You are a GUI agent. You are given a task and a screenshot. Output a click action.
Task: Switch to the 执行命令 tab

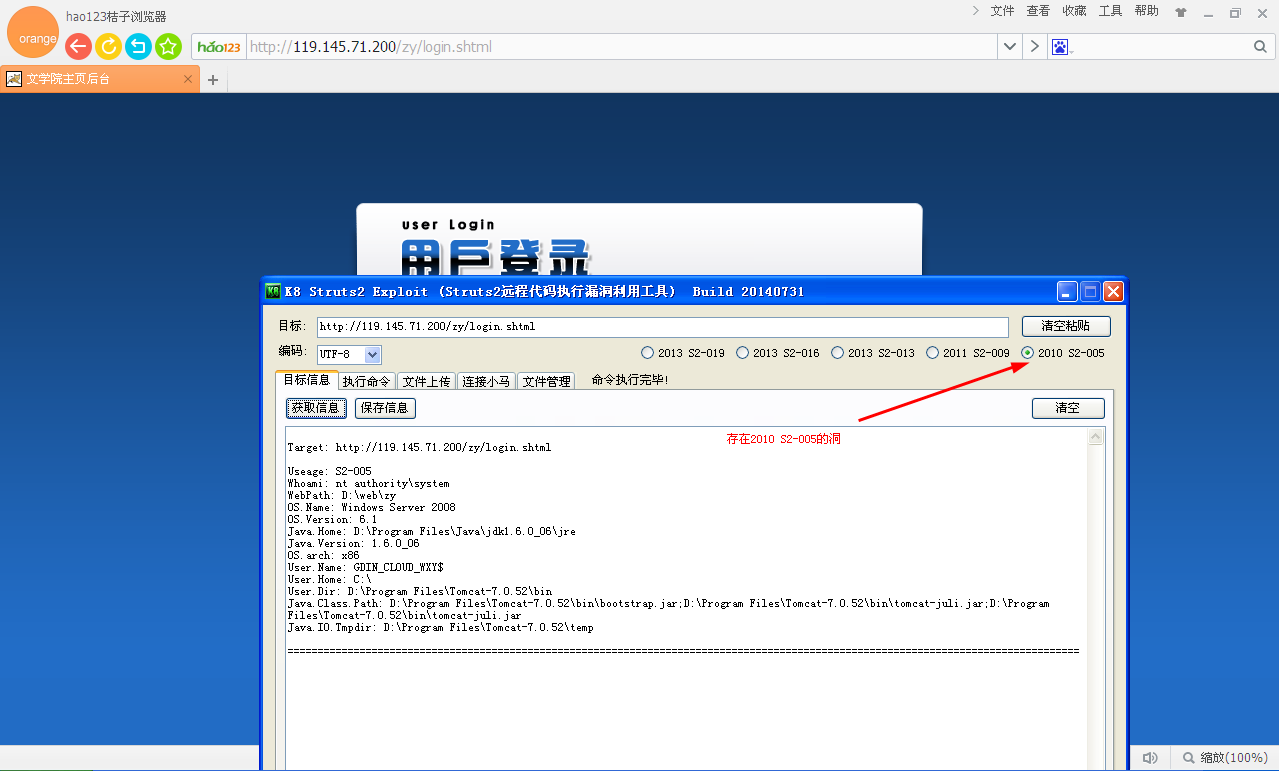(x=366, y=381)
